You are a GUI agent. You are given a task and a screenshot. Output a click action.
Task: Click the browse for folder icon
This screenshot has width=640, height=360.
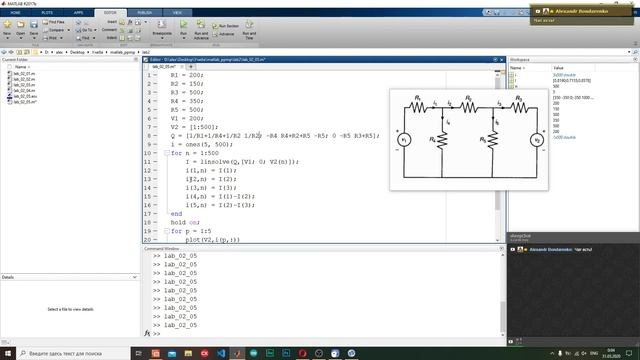coord(27,52)
